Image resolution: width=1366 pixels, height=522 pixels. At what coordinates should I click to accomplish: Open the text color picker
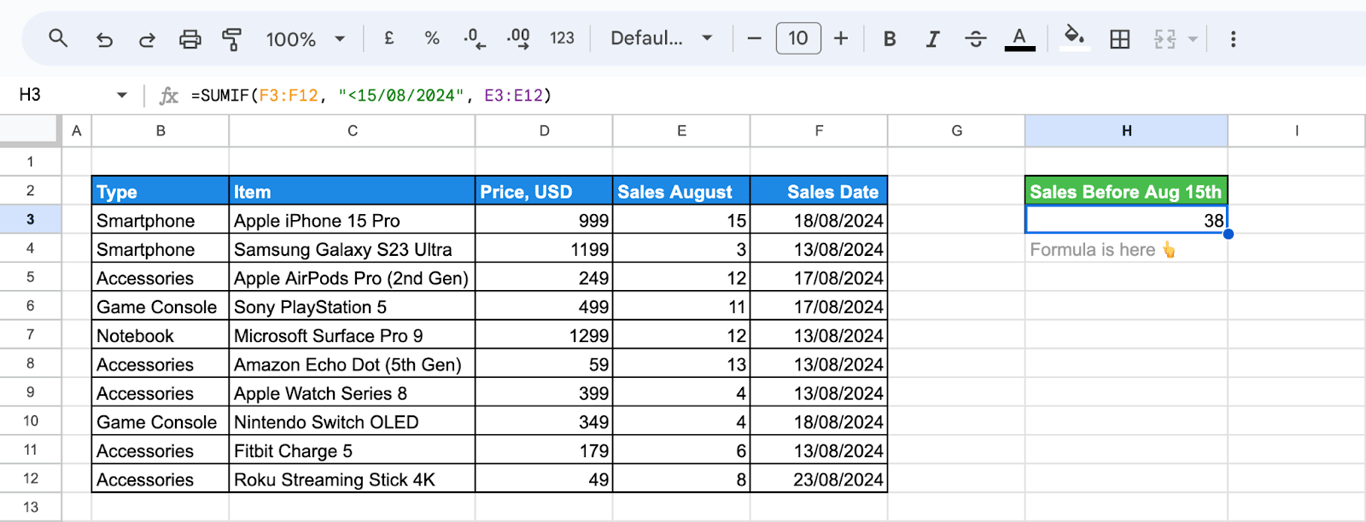click(x=1019, y=39)
